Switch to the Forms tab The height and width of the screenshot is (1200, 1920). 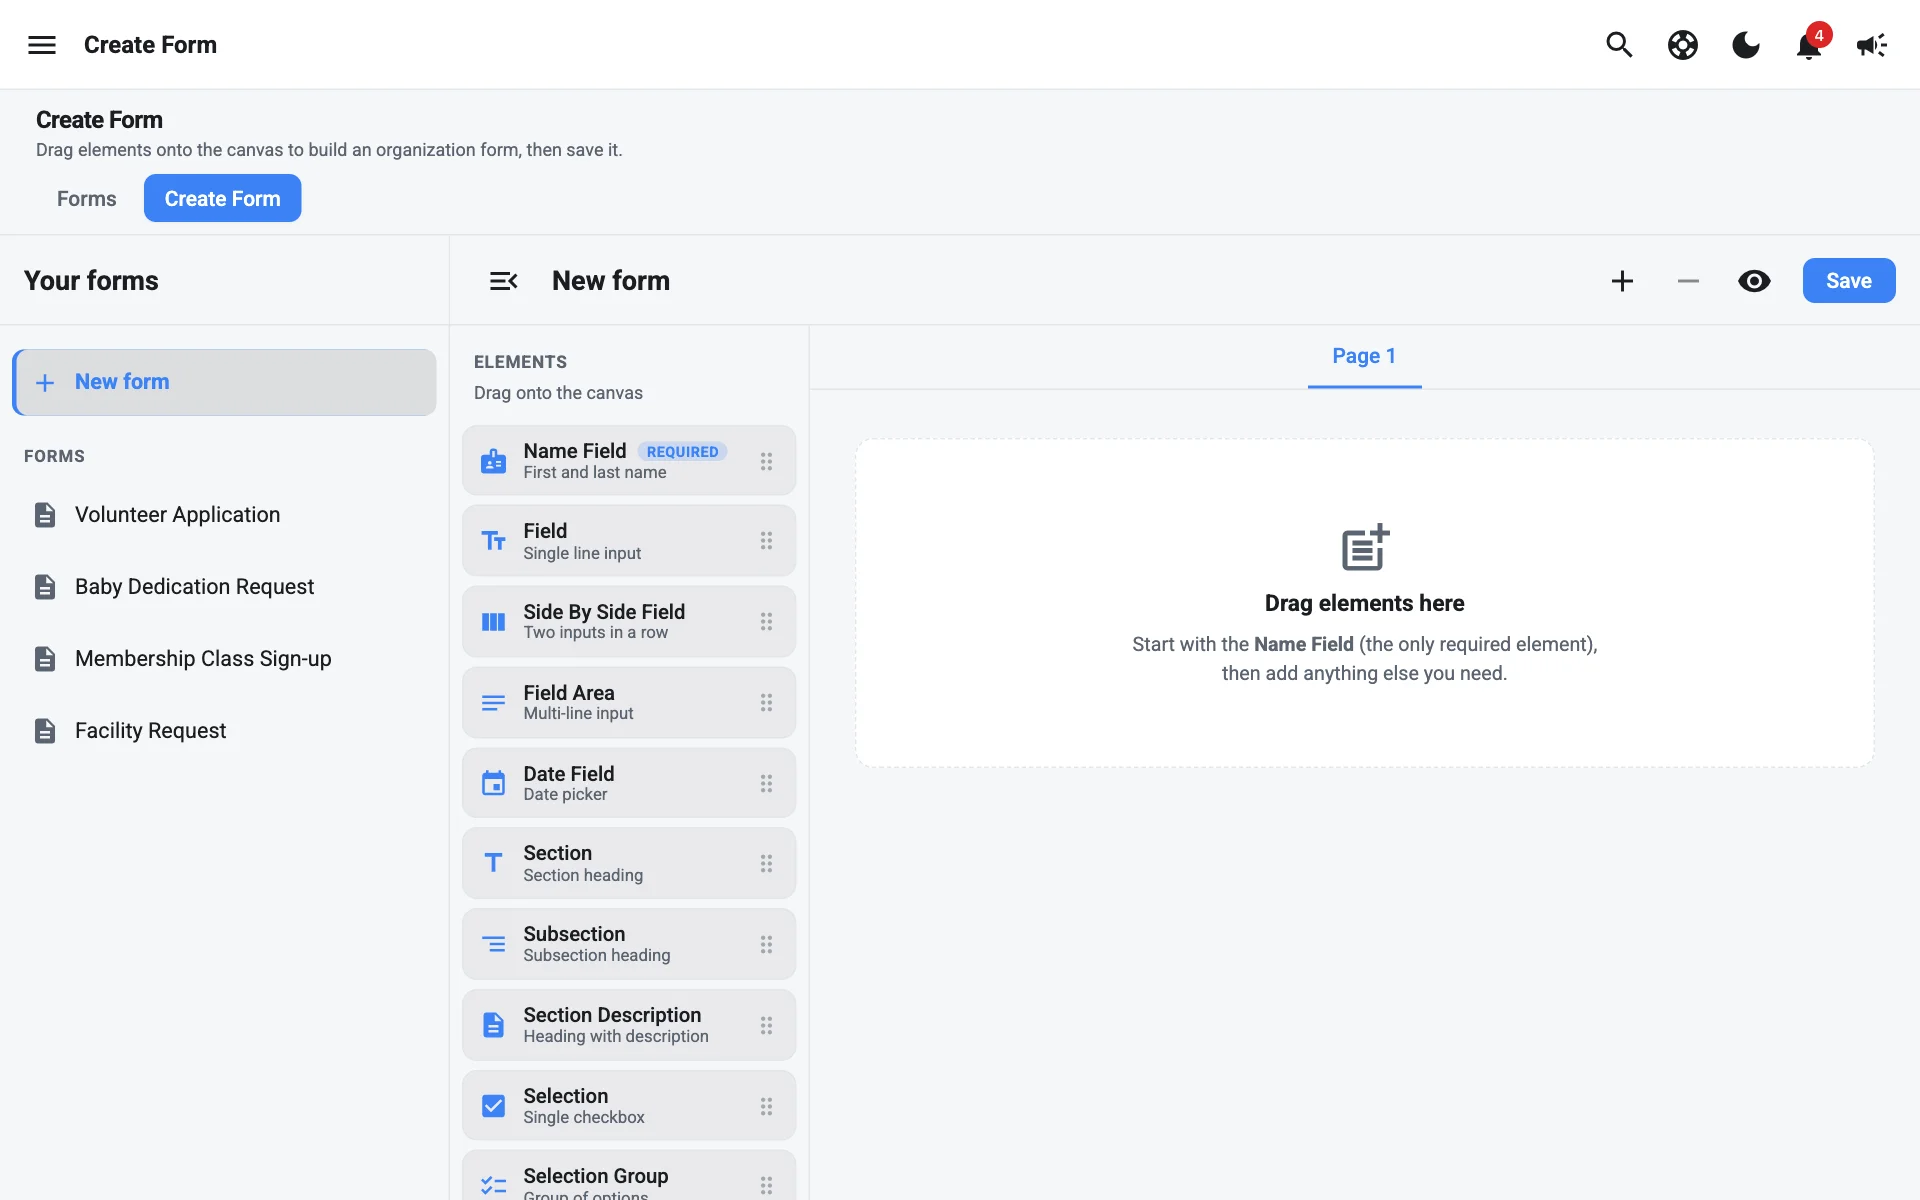pos(87,198)
